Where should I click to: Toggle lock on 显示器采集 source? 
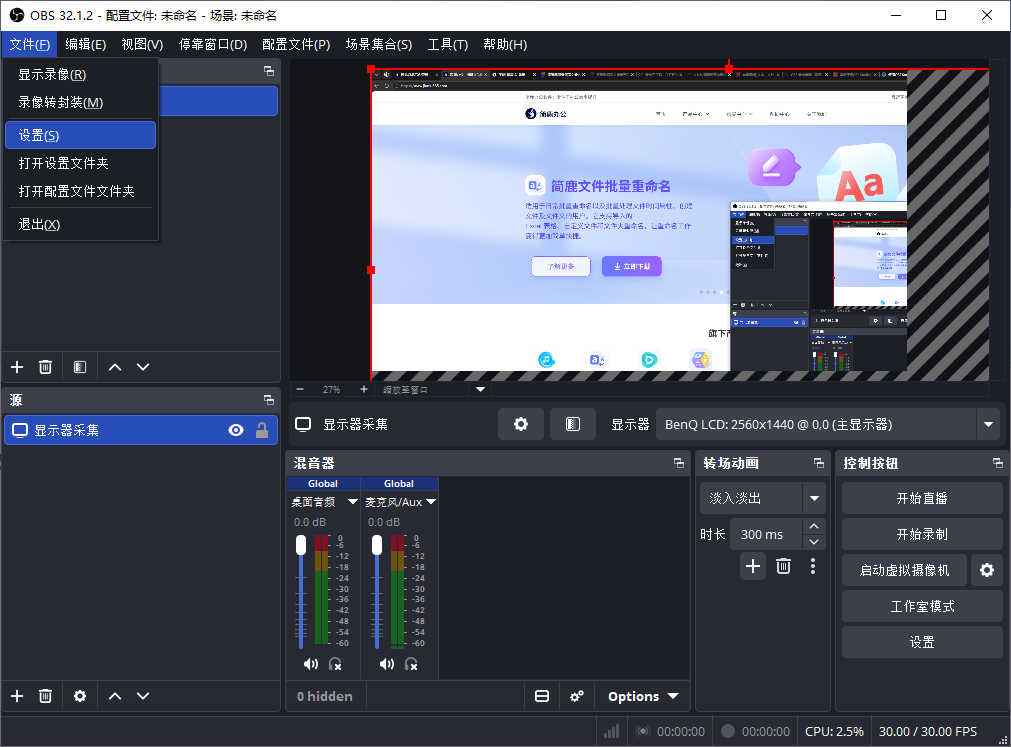[x=262, y=430]
